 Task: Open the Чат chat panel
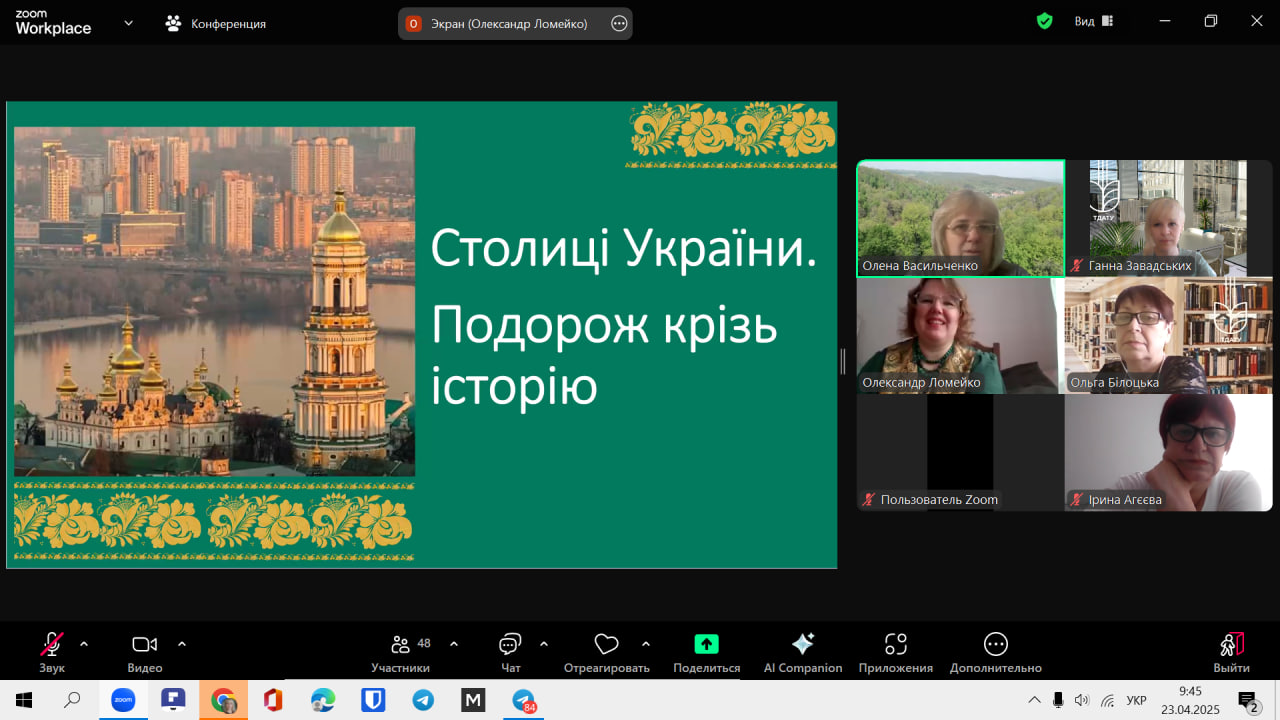pos(510,645)
